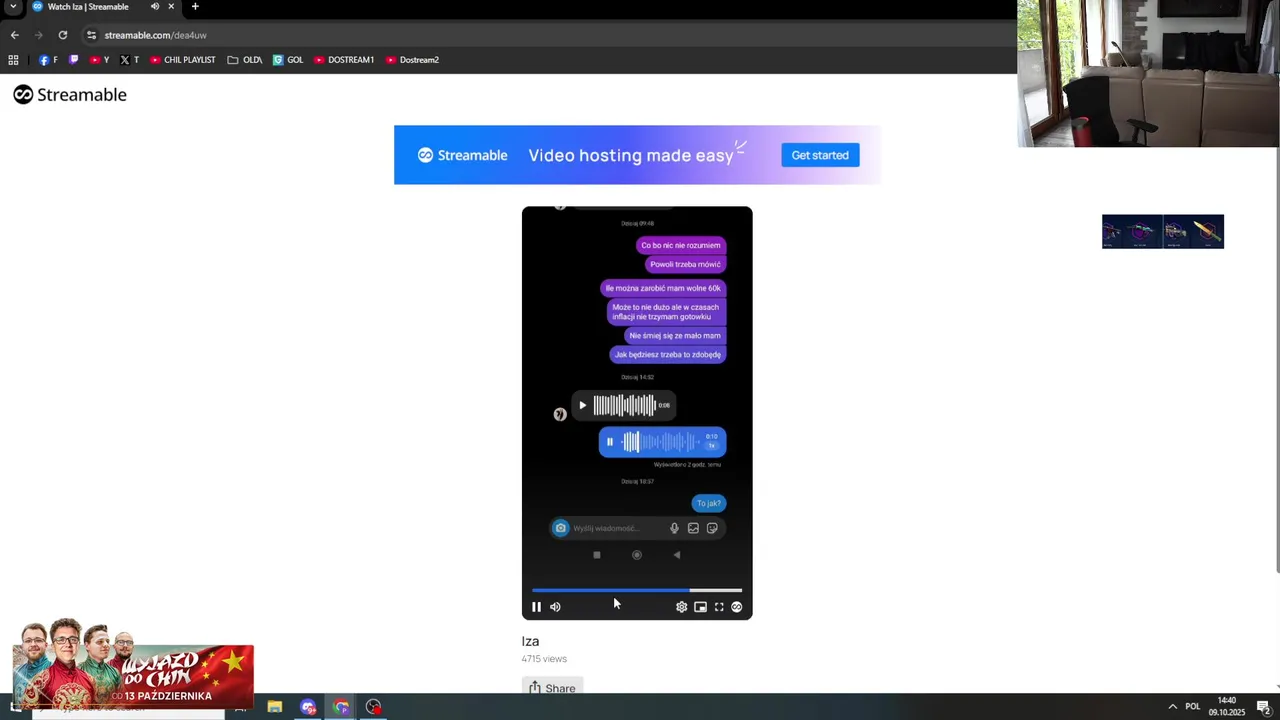Click the Android home circle in video

click(x=637, y=555)
